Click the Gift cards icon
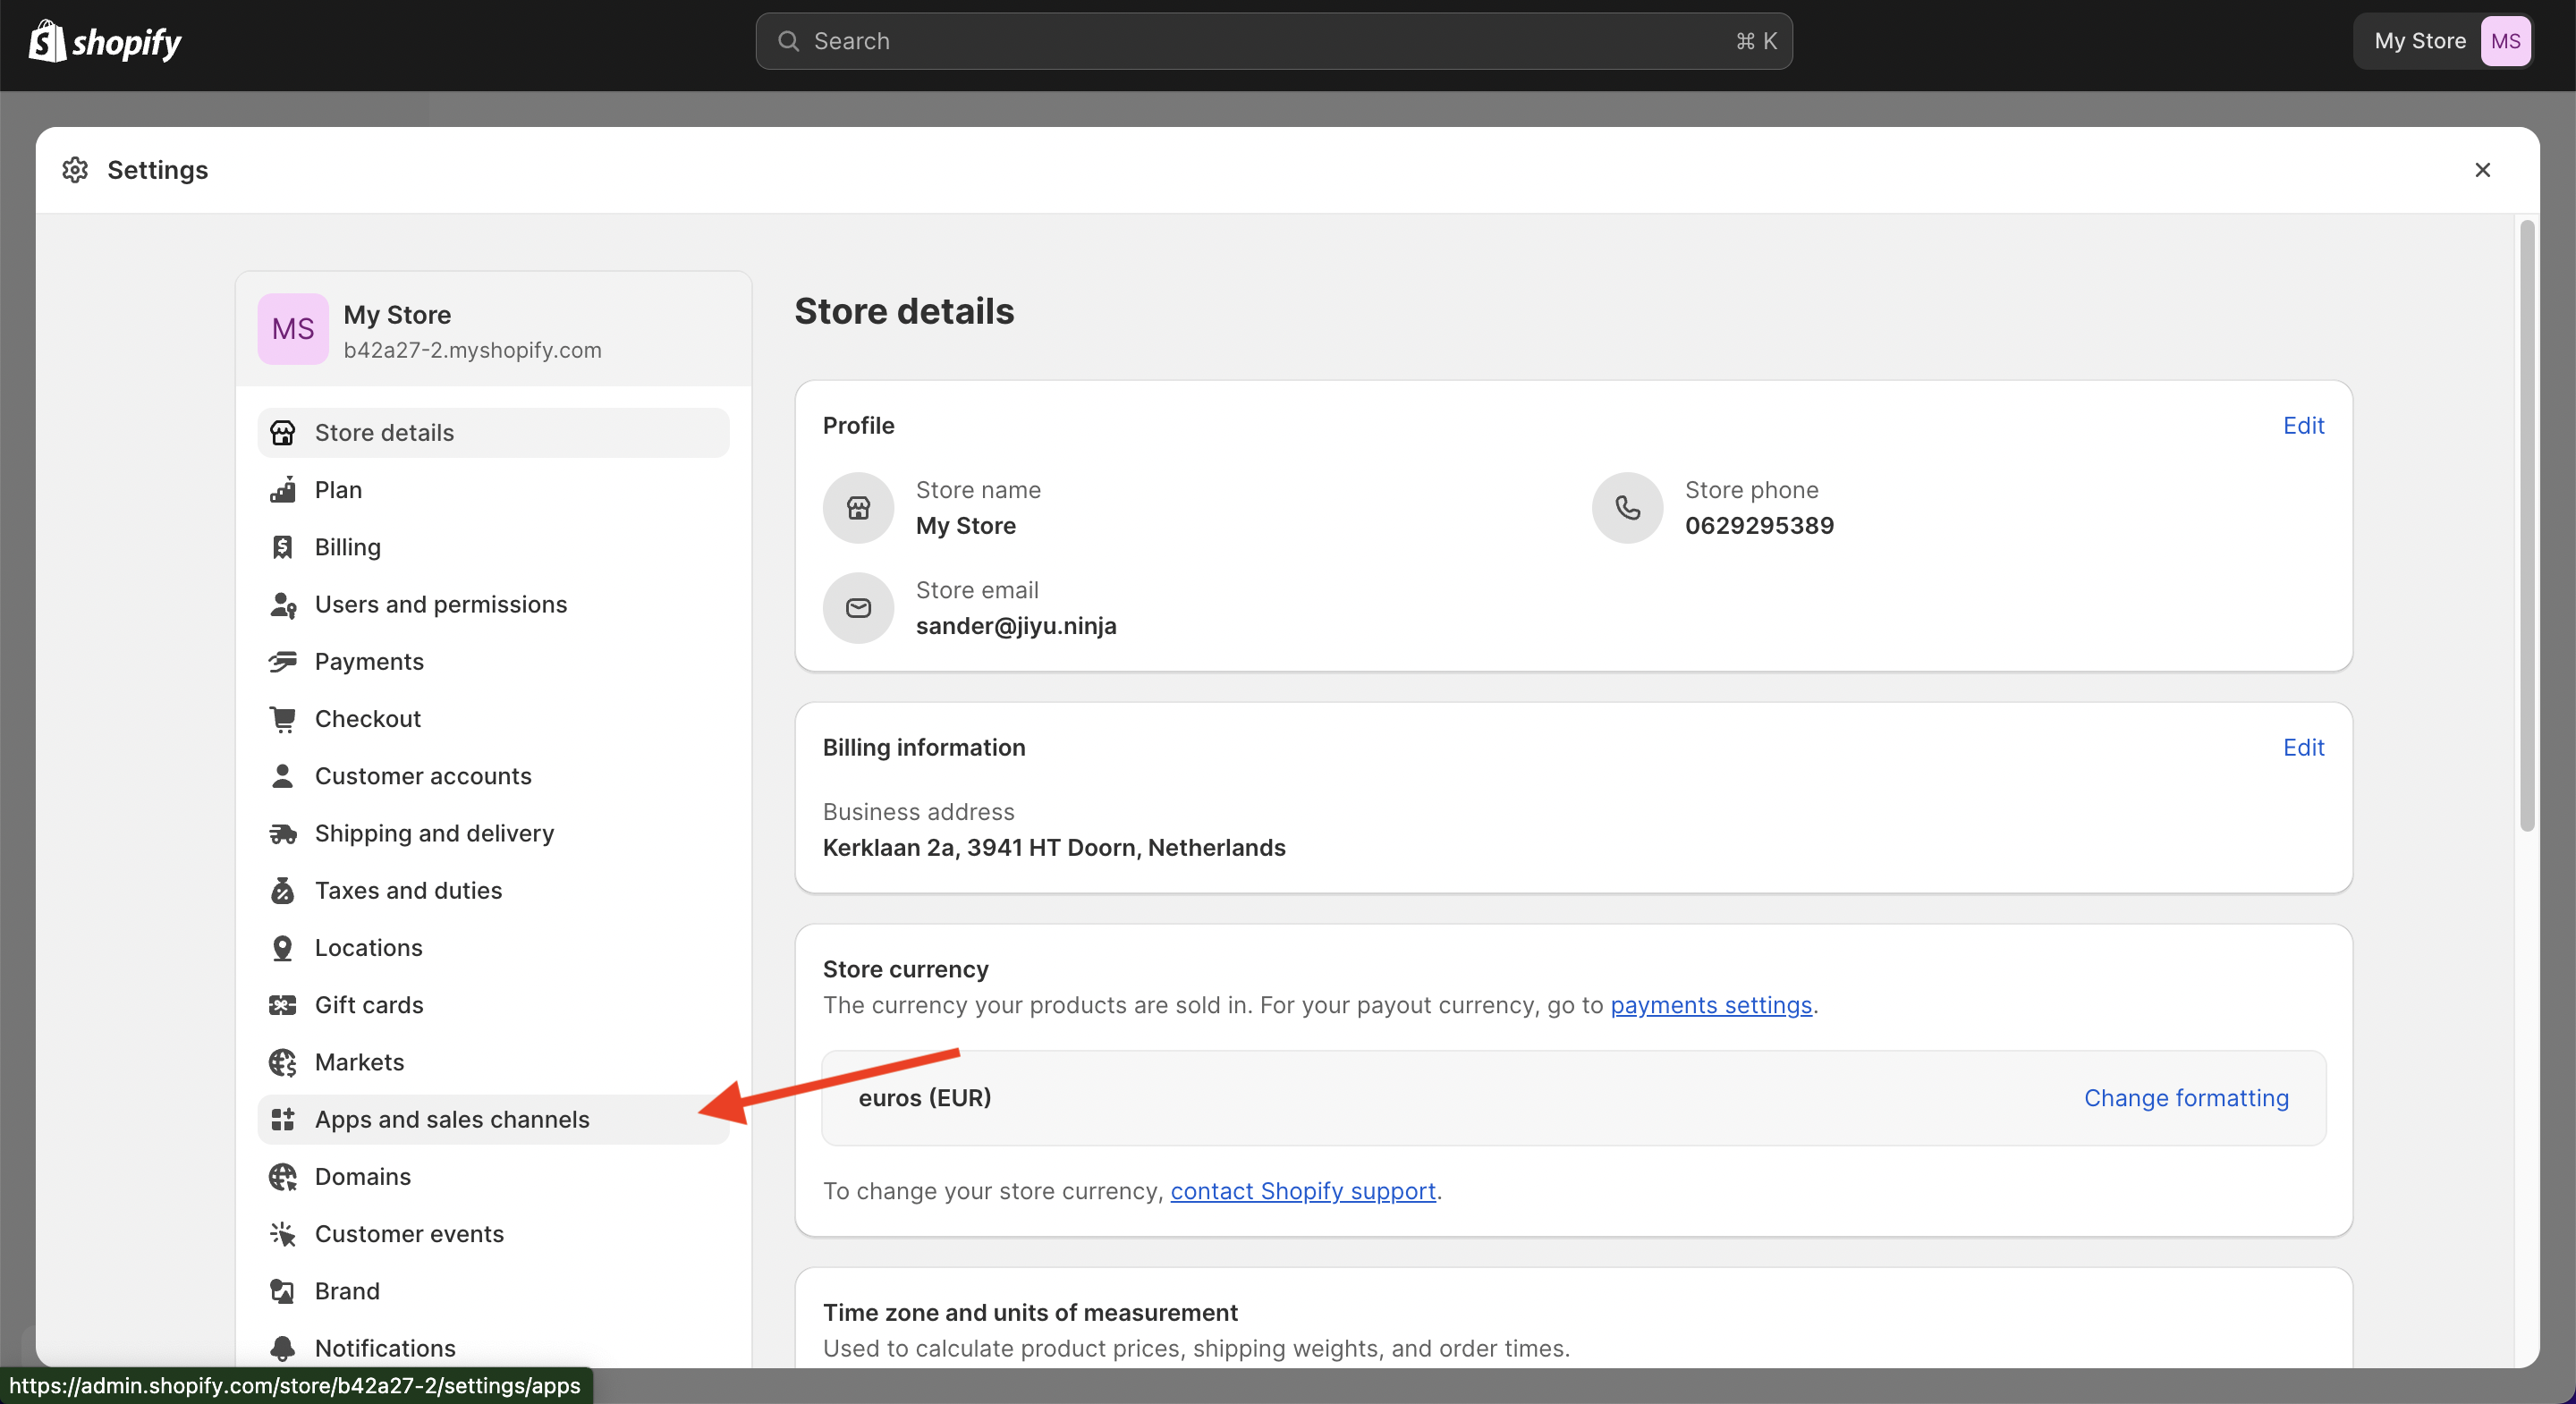This screenshot has width=2576, height=1404. click(283, 1005)
